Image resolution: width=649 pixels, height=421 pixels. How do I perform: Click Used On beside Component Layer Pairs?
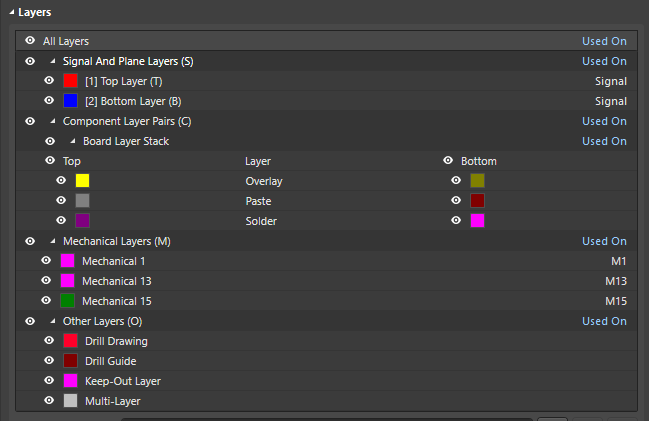pos(604,121)
